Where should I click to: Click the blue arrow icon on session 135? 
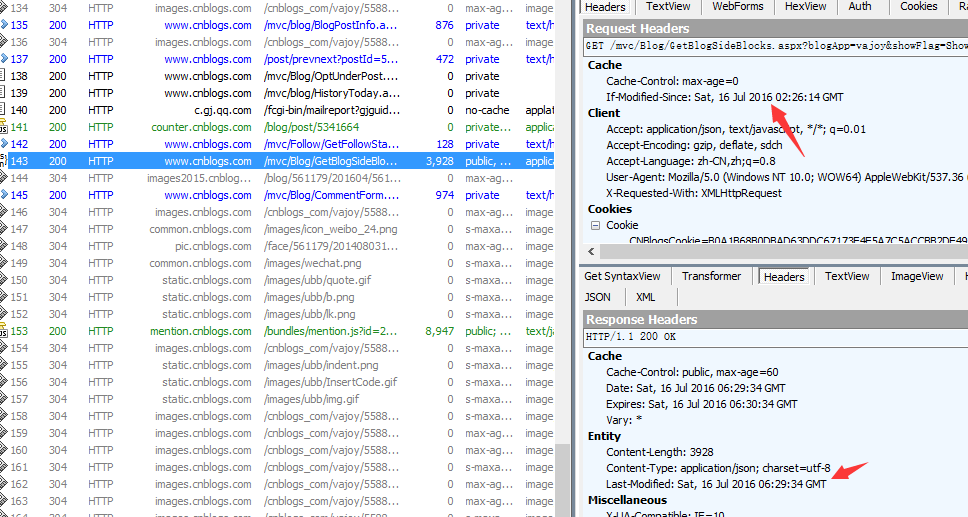pos(4,25)
